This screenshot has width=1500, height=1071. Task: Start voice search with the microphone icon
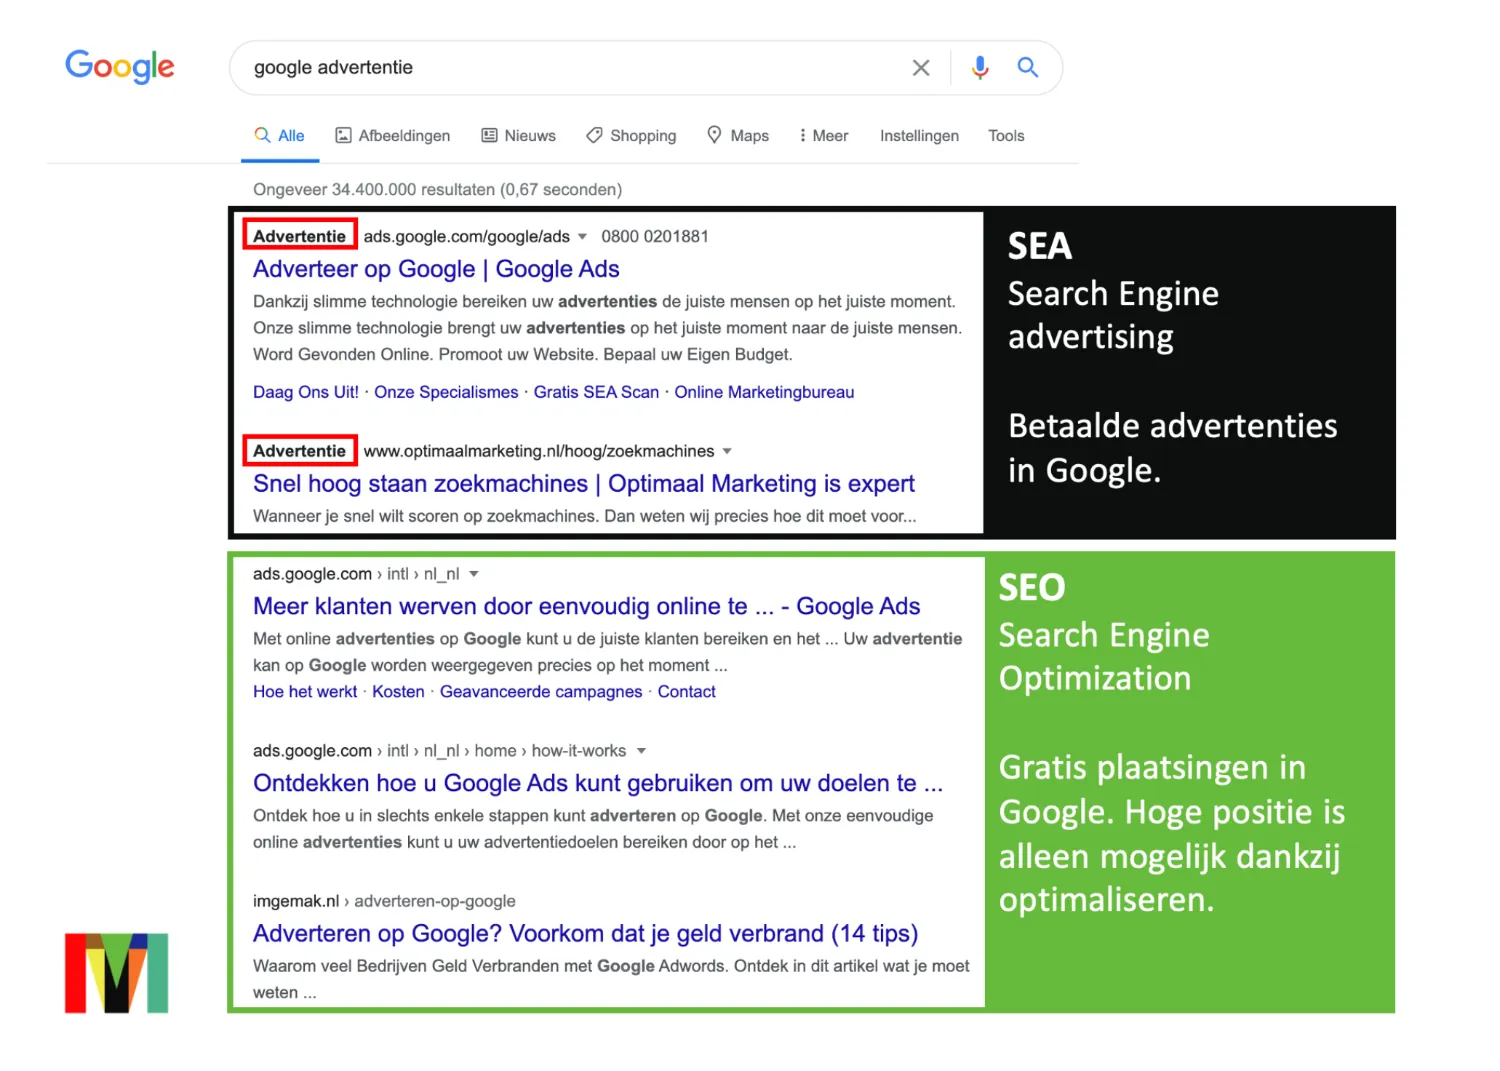980,67
